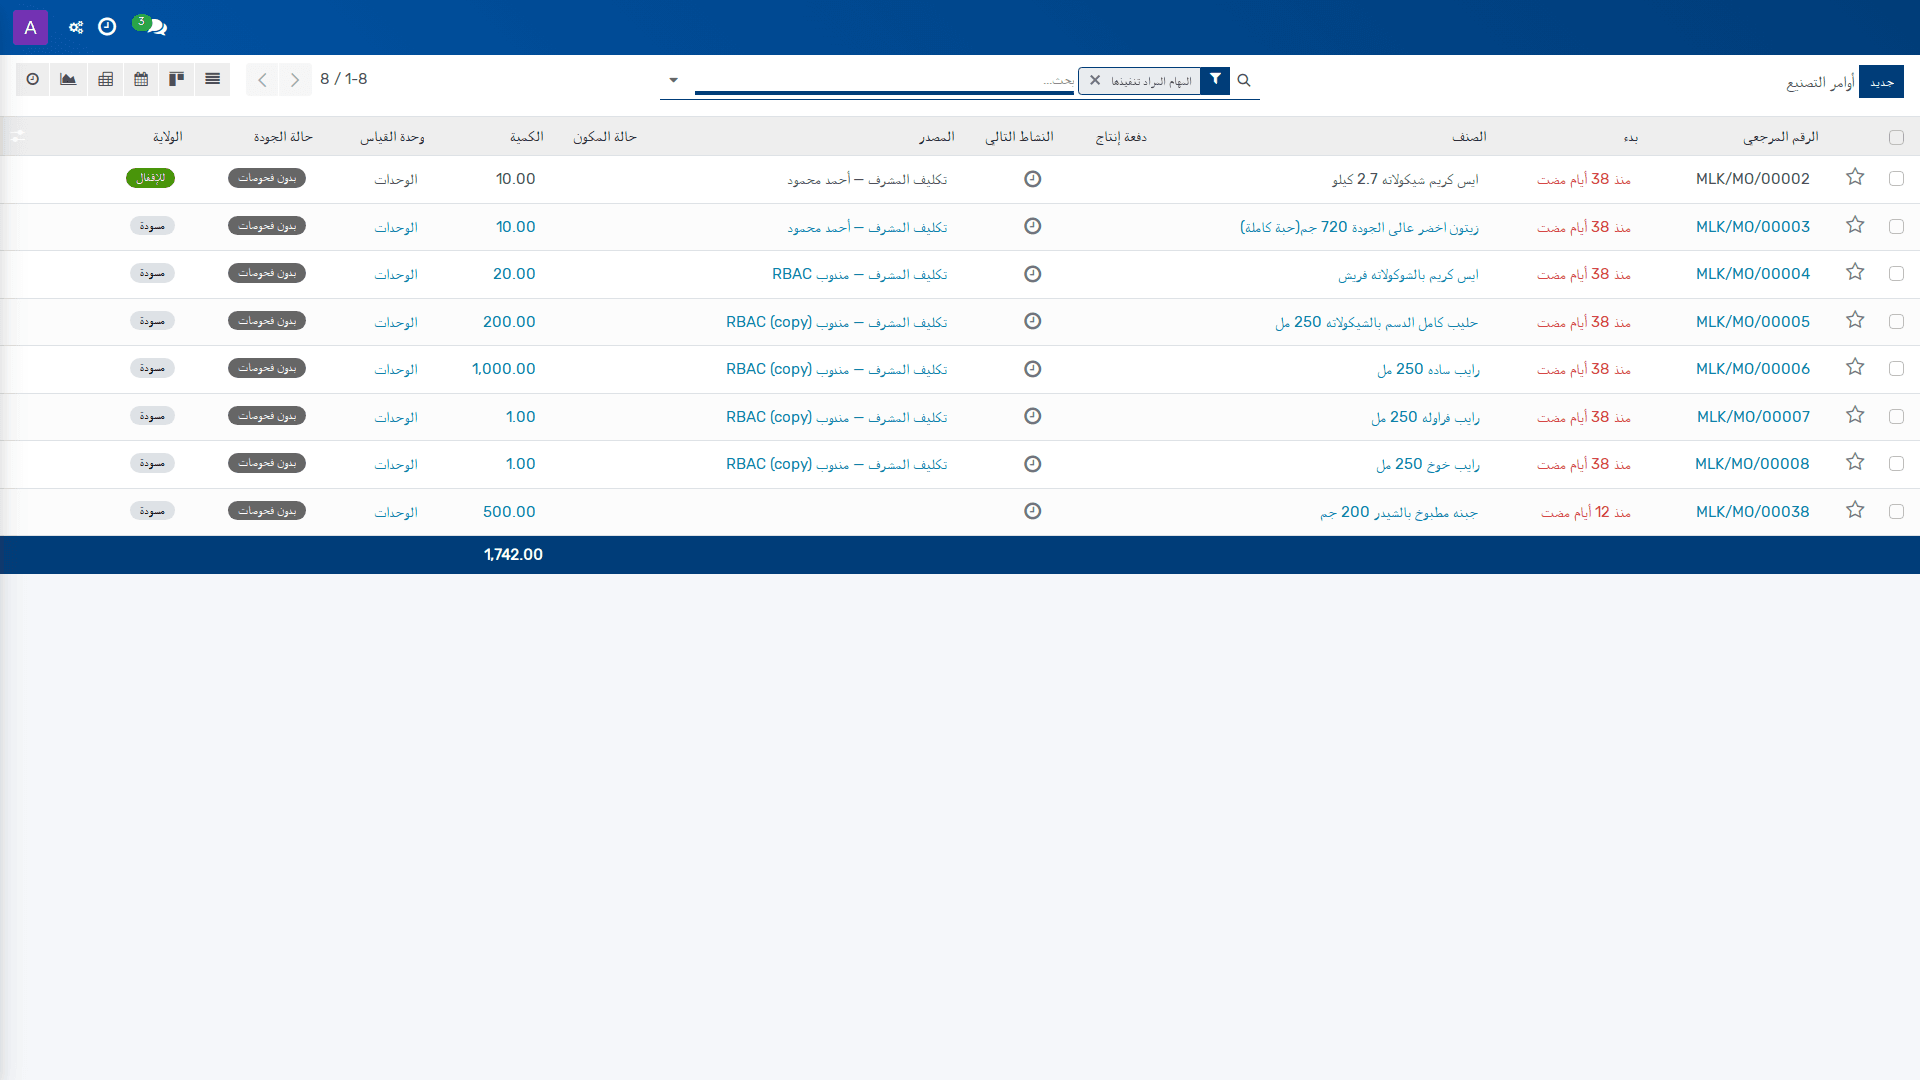Select the MLK/MO/00006 row checkbox
Image resolution: width=1920 pixels, height=1080 pixels.
pyautogui.click(x=1896, y=368)
